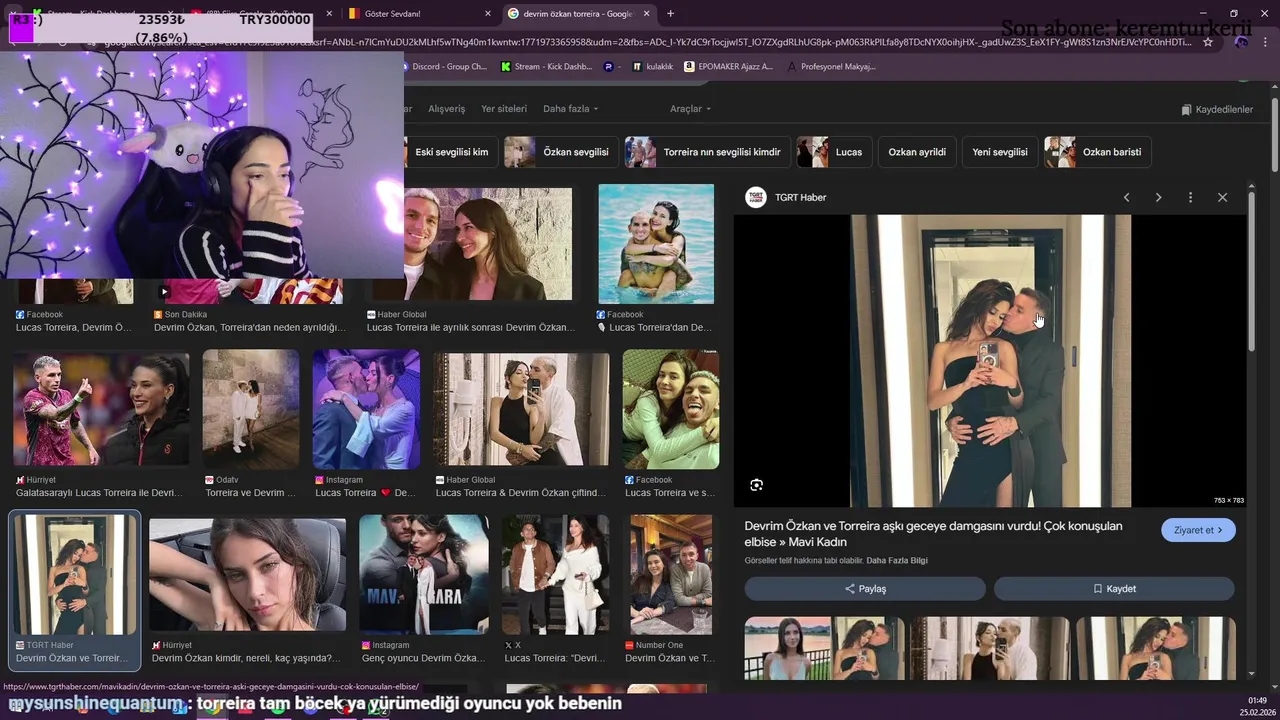
Task: Click the TGRT Haber source logo
Action: point(756,197)
